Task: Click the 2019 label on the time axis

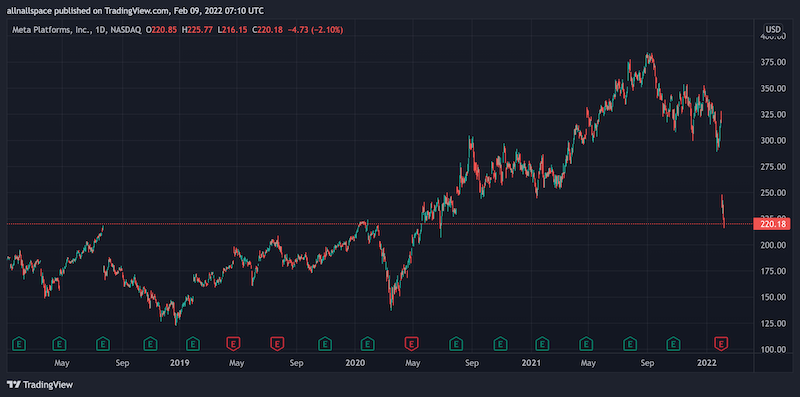Action: coord(180,363)
